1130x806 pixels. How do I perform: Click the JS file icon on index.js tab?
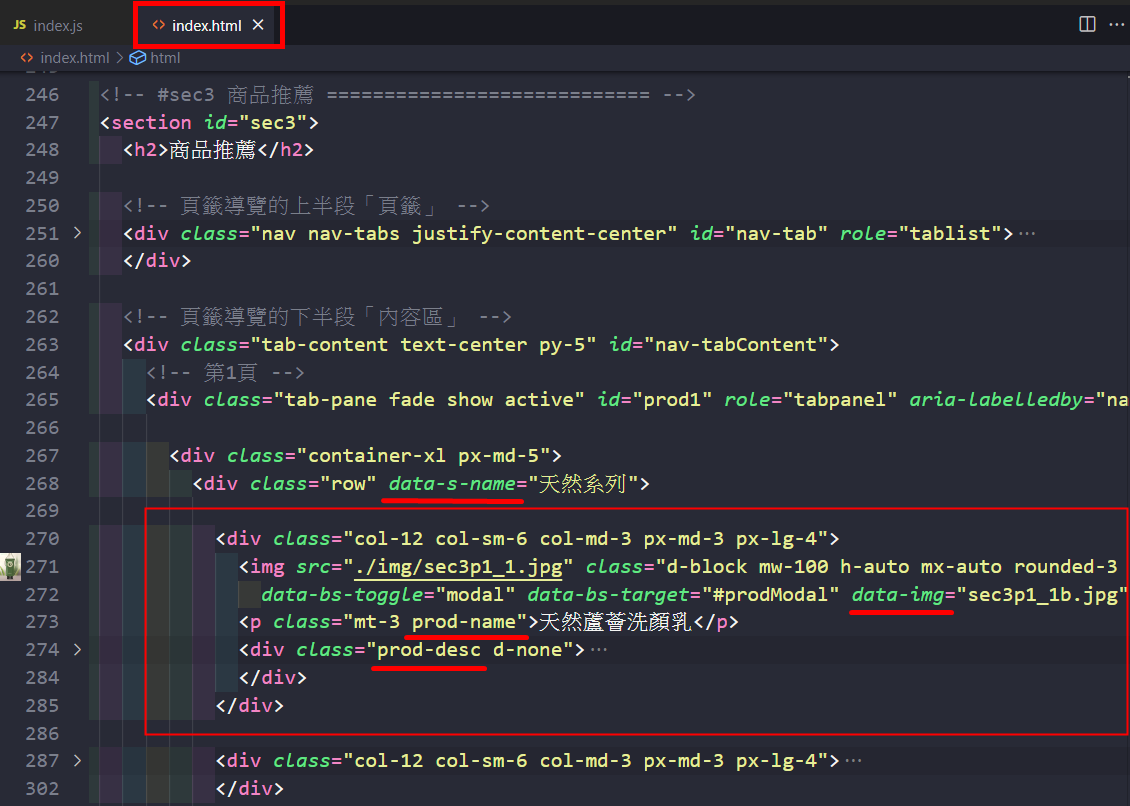pos(19,25)
